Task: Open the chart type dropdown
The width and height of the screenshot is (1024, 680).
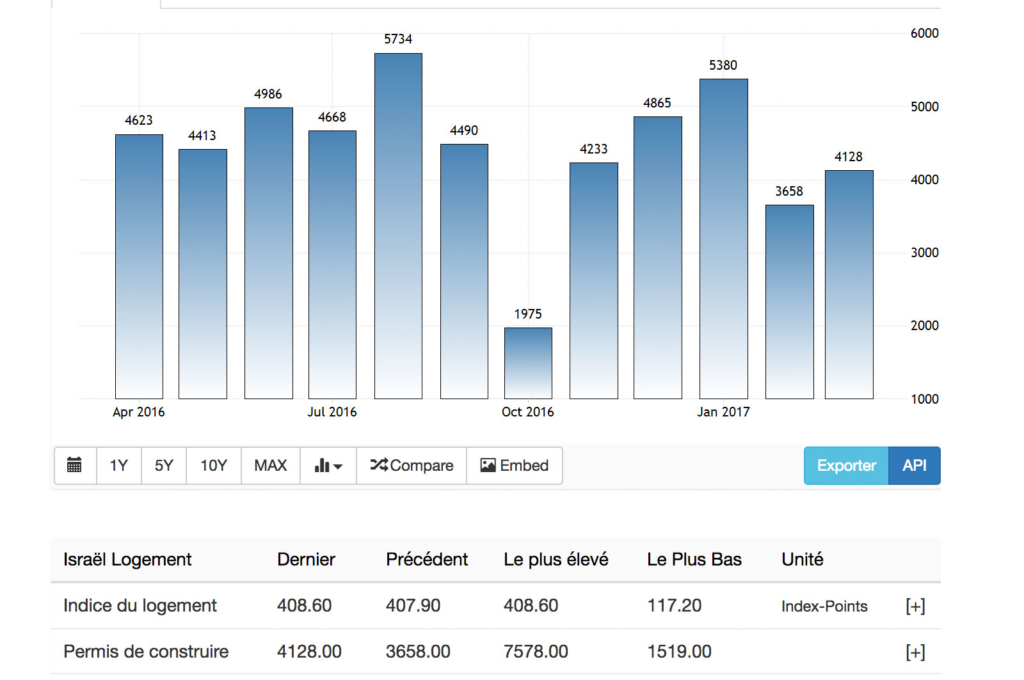Action: [x=328, y=466]
